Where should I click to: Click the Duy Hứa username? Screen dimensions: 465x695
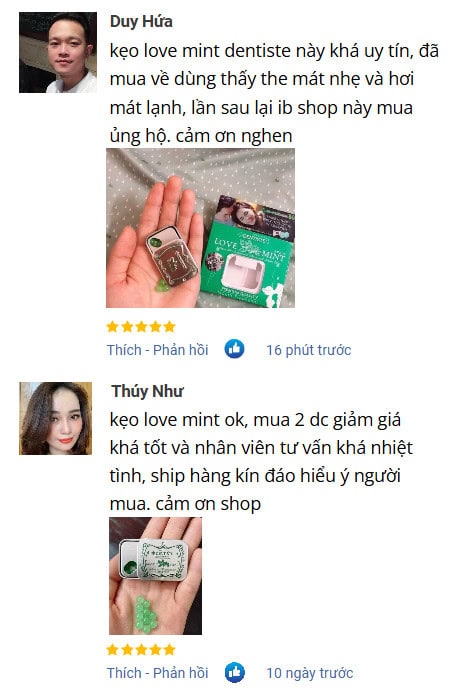(141, 21)
